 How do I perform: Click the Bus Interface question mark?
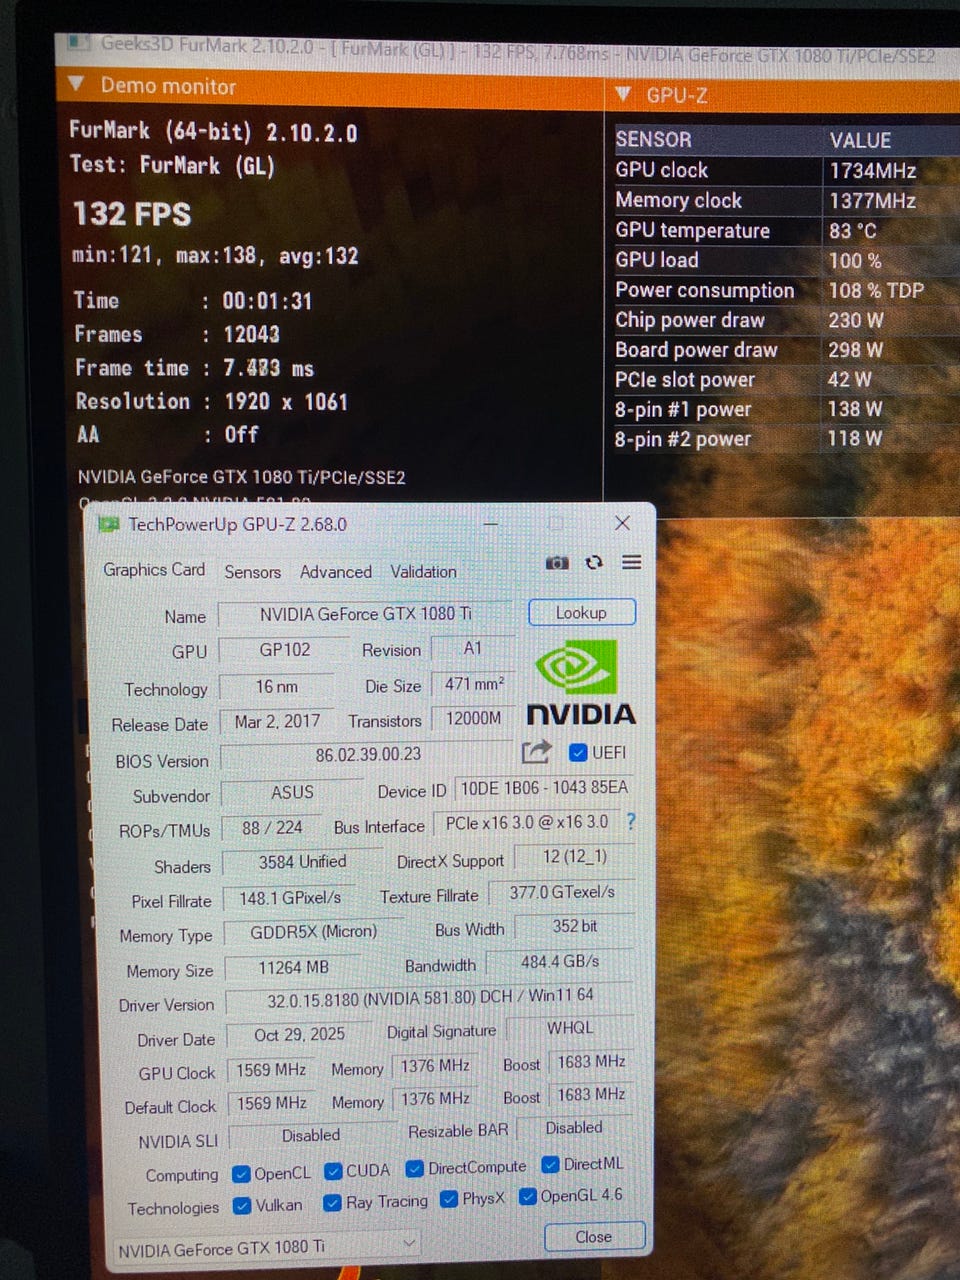[x=630, y=821]
